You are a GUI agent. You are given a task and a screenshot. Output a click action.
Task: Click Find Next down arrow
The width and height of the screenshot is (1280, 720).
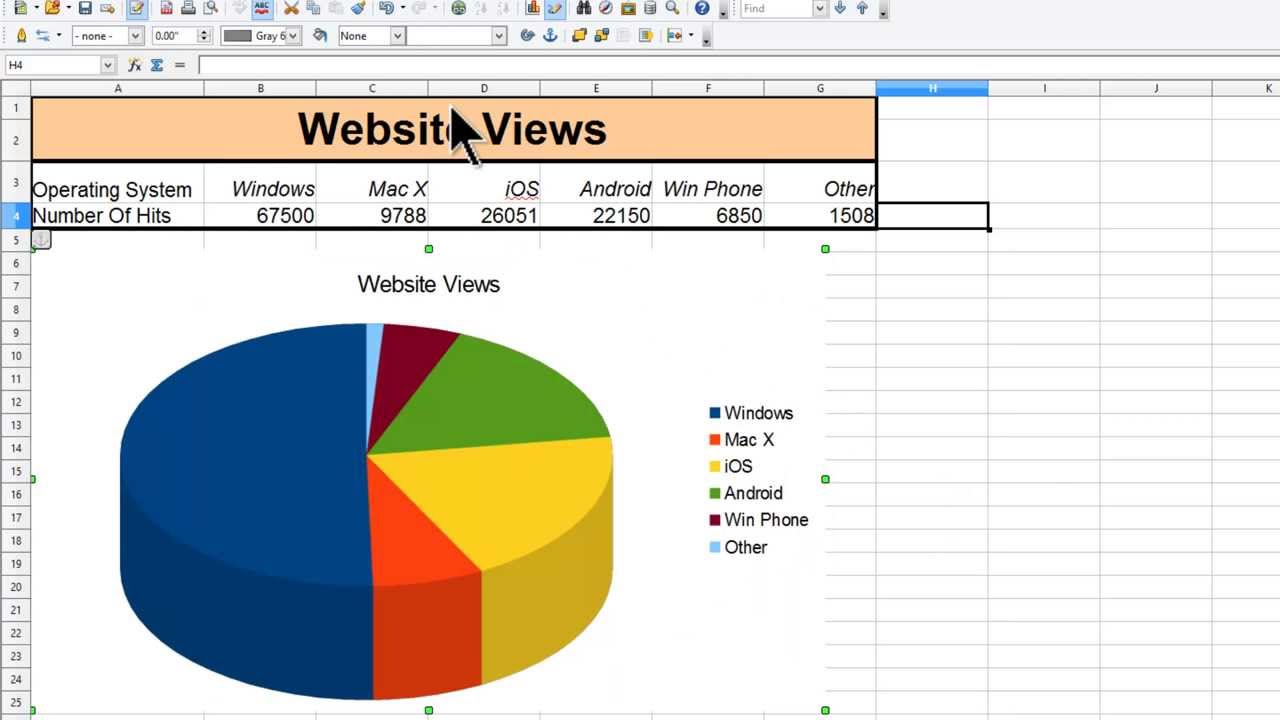[840, 8]
